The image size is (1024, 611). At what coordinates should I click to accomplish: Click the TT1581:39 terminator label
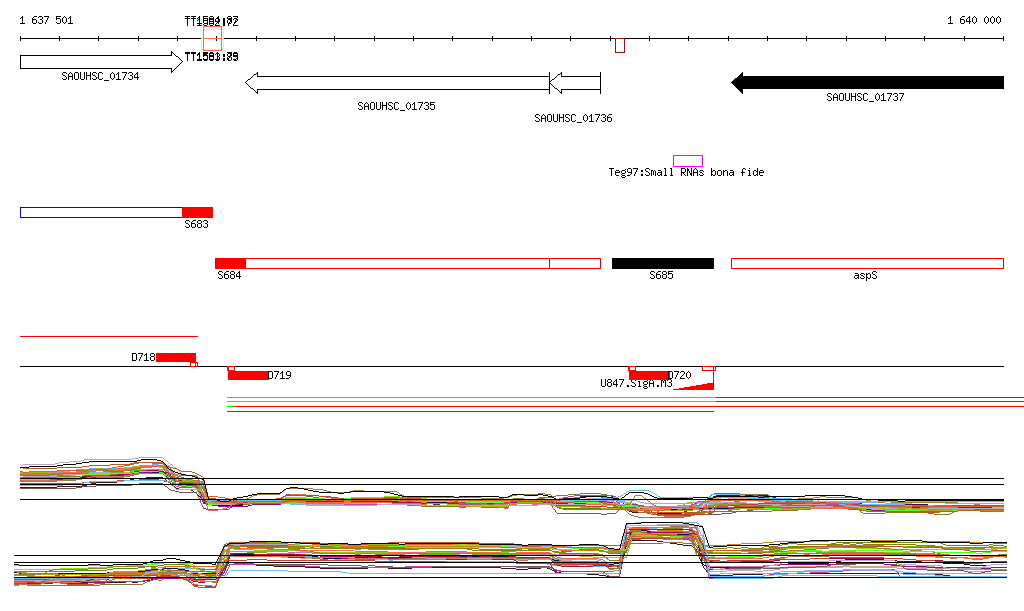point(212,57)
